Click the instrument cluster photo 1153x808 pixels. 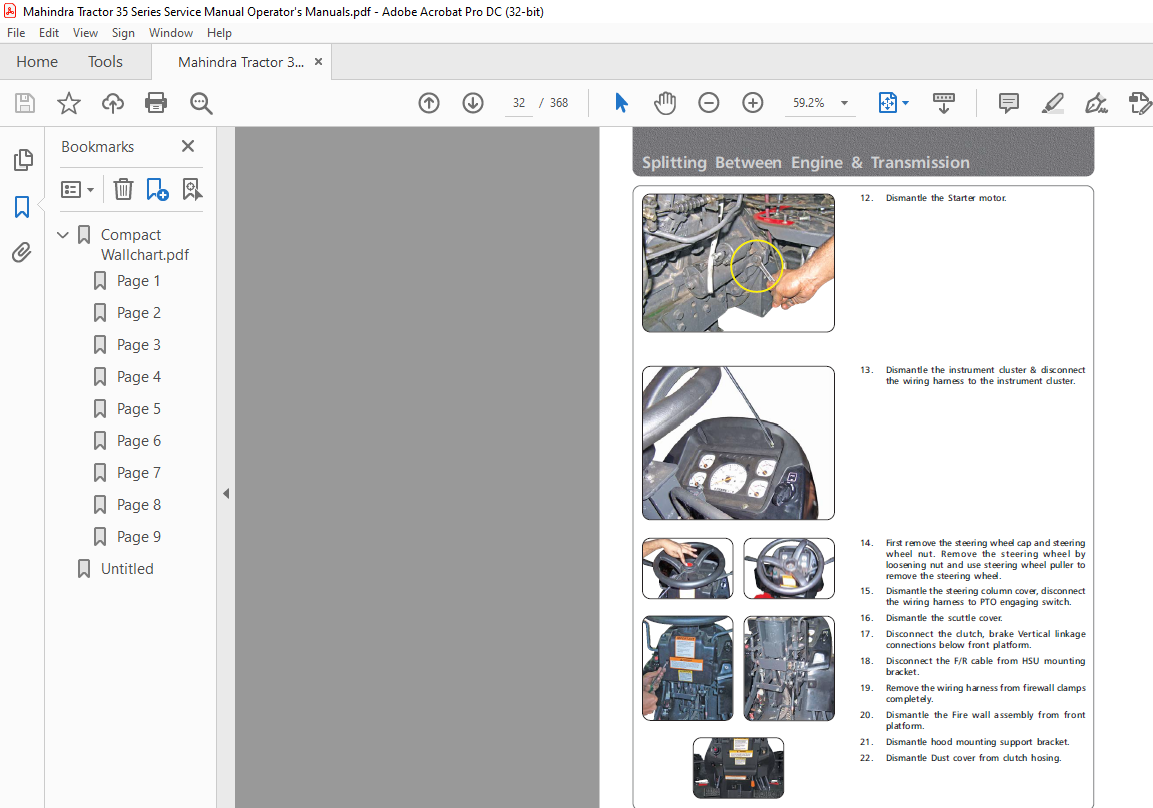point(738,443)
